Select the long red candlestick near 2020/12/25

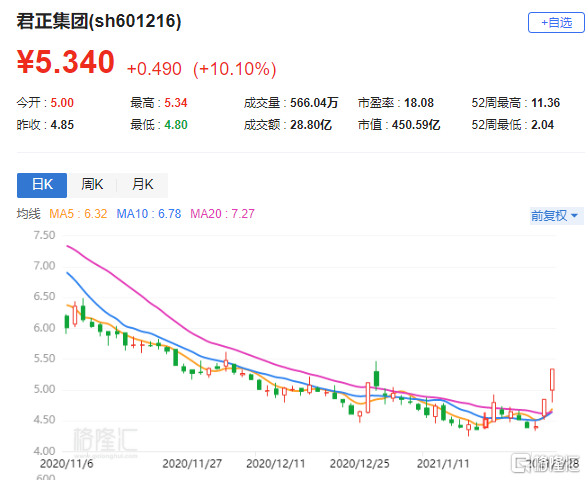(x=368, y=397)
